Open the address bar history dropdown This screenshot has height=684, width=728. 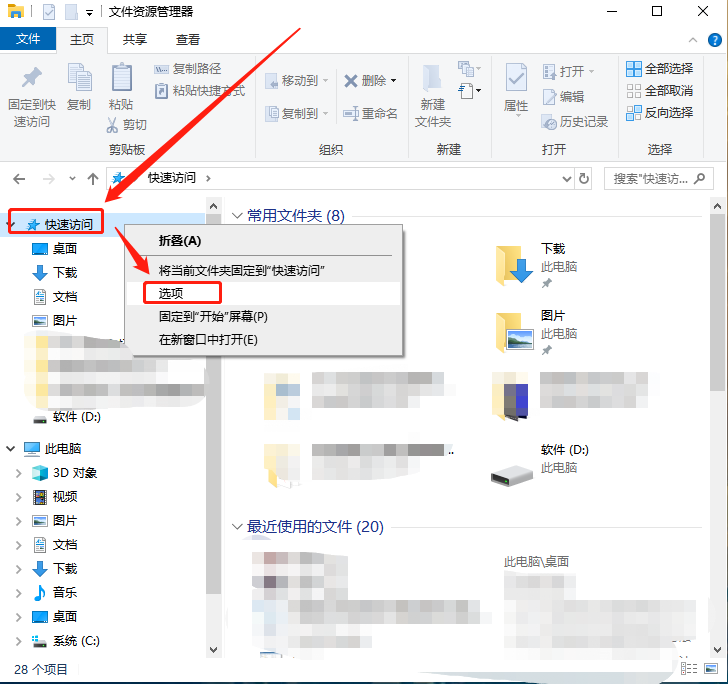(566, 179)
